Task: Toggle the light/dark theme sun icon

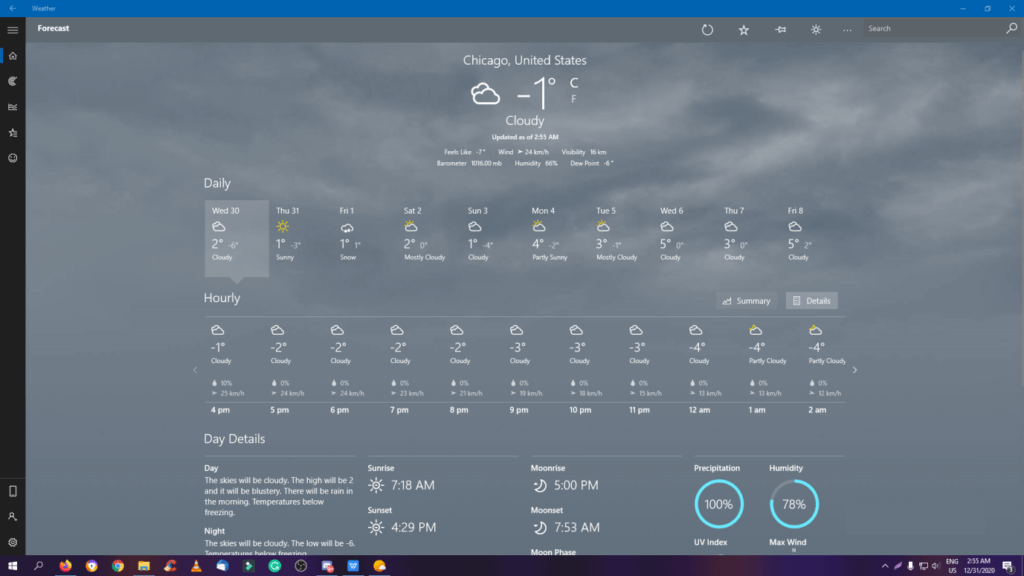Action: (816, 29)
